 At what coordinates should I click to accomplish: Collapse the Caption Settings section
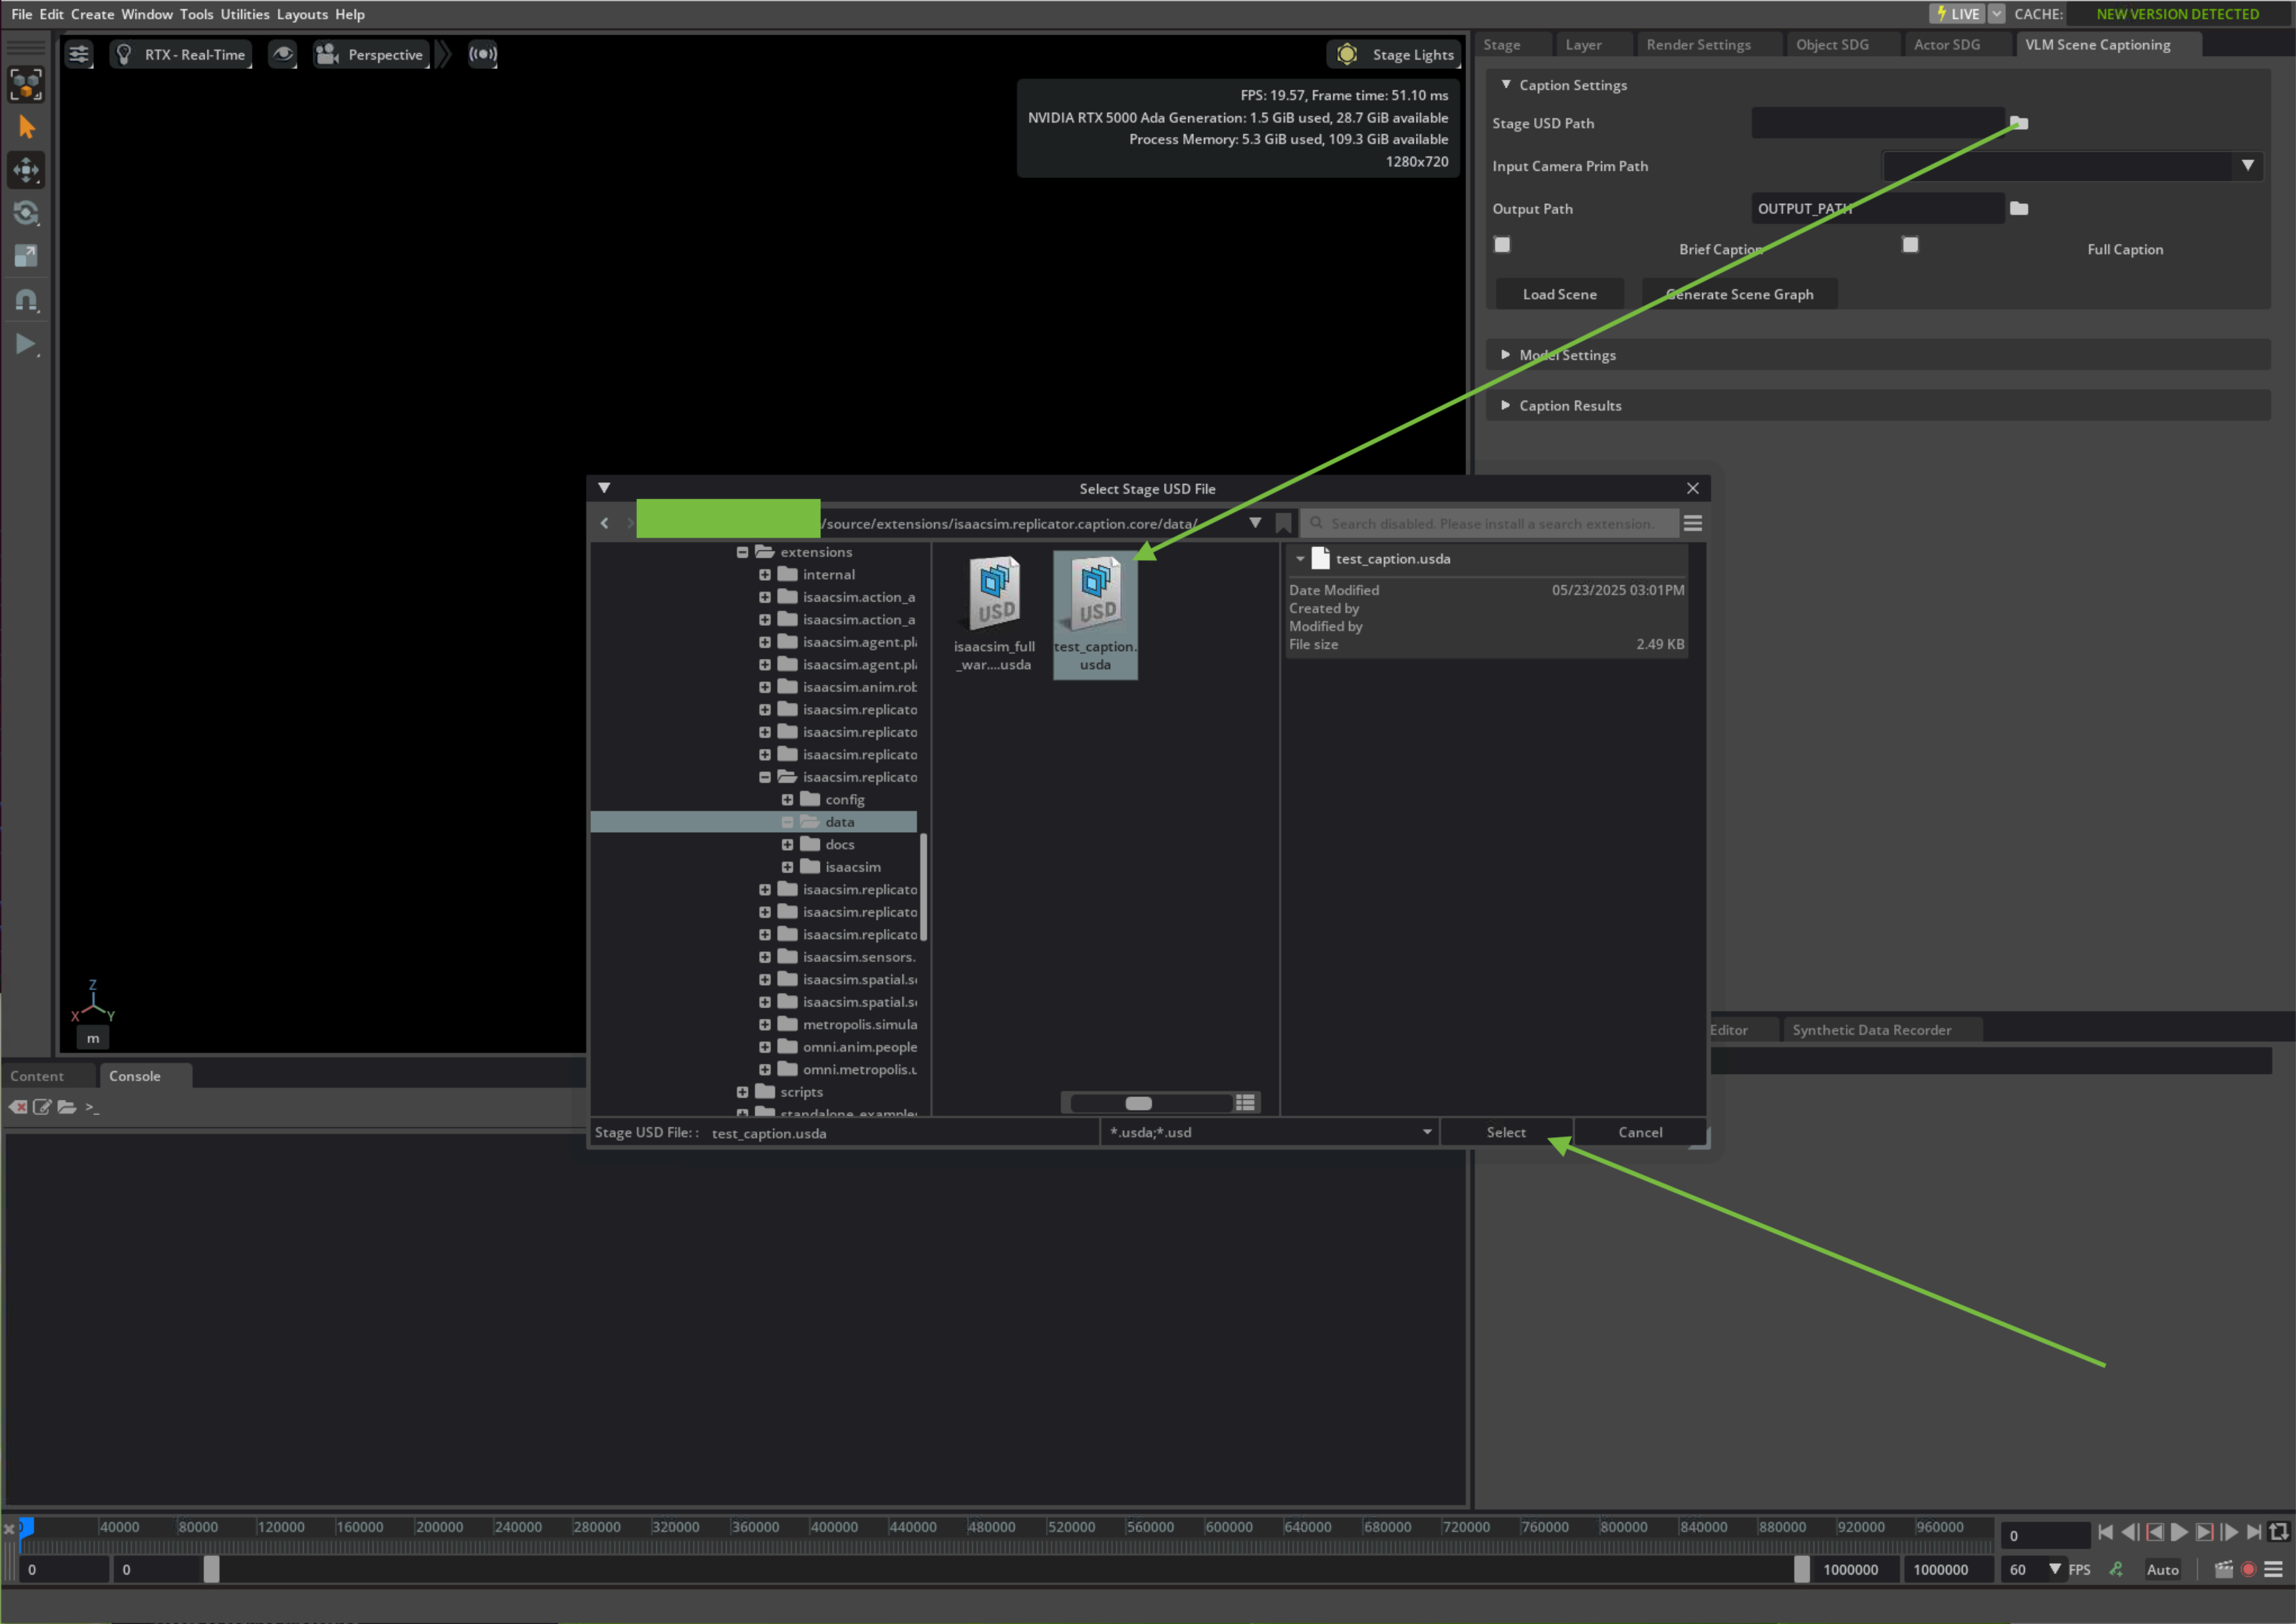tap(1506, 85)
